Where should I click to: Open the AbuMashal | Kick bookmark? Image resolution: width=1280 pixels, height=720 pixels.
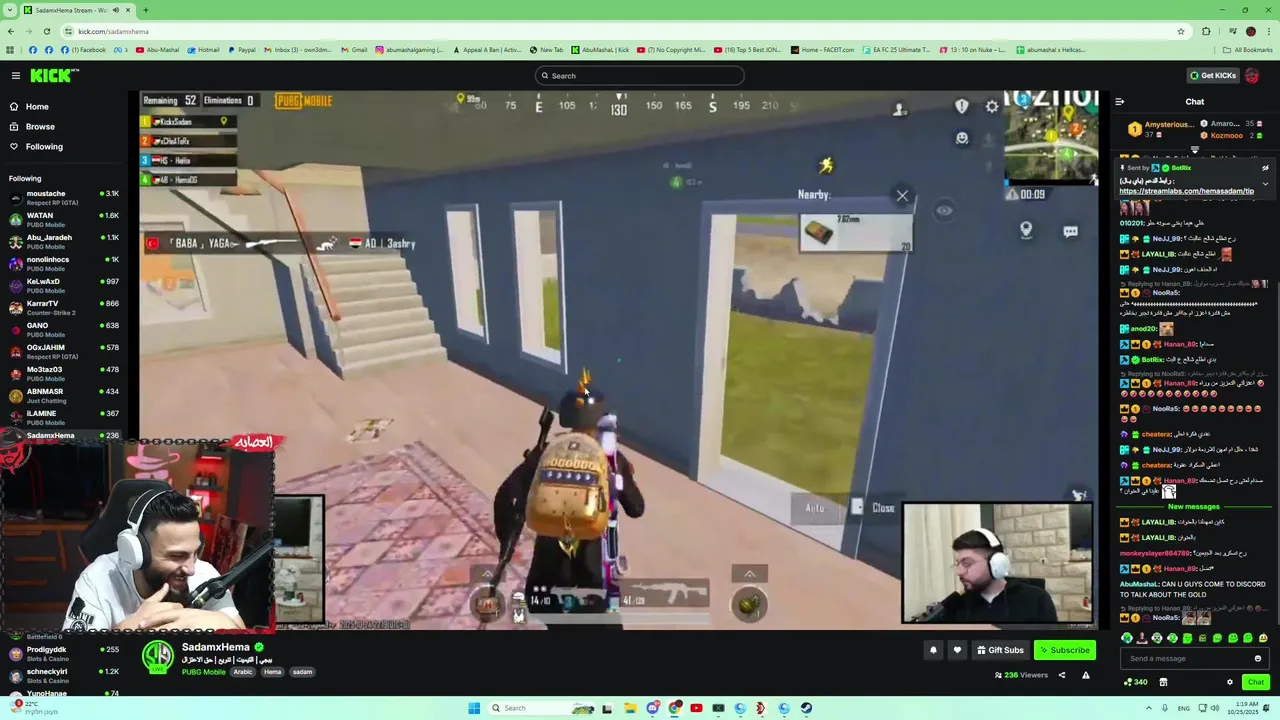click(x=600, y=50)
